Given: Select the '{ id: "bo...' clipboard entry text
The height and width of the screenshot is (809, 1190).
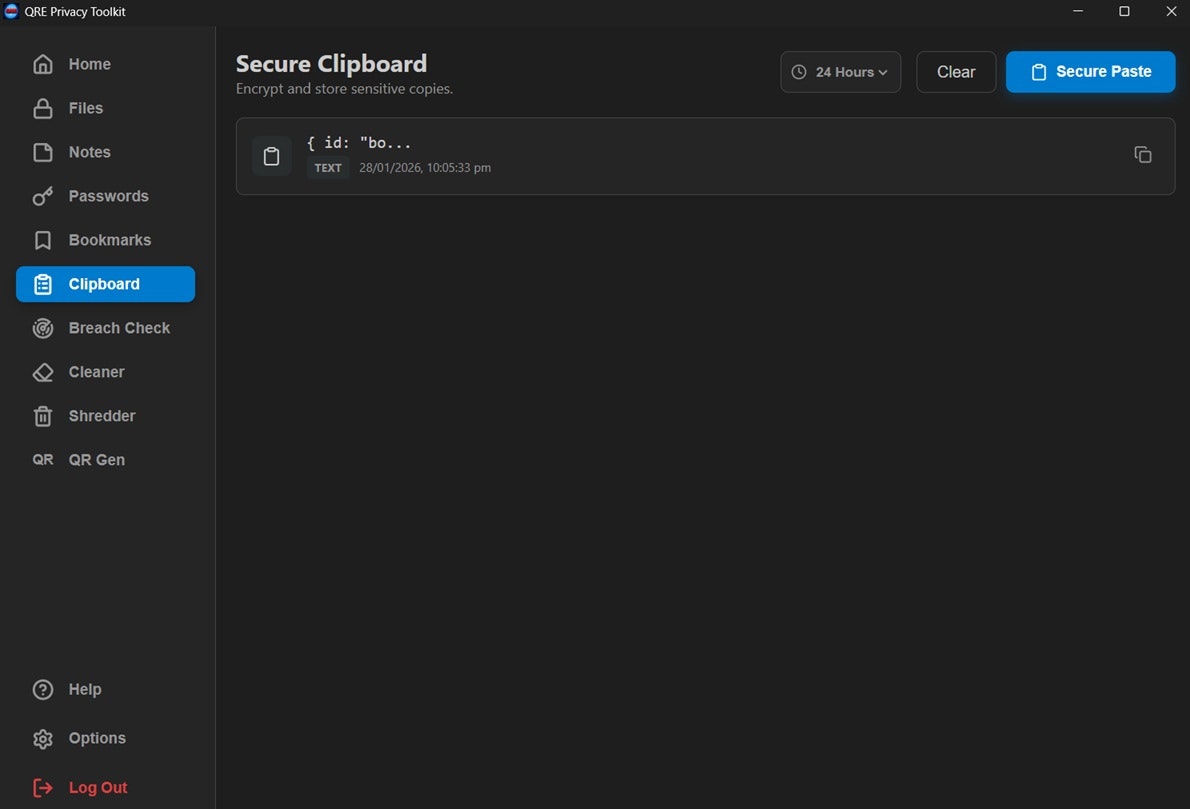Looking at the screenshot, I should point(358,143).
